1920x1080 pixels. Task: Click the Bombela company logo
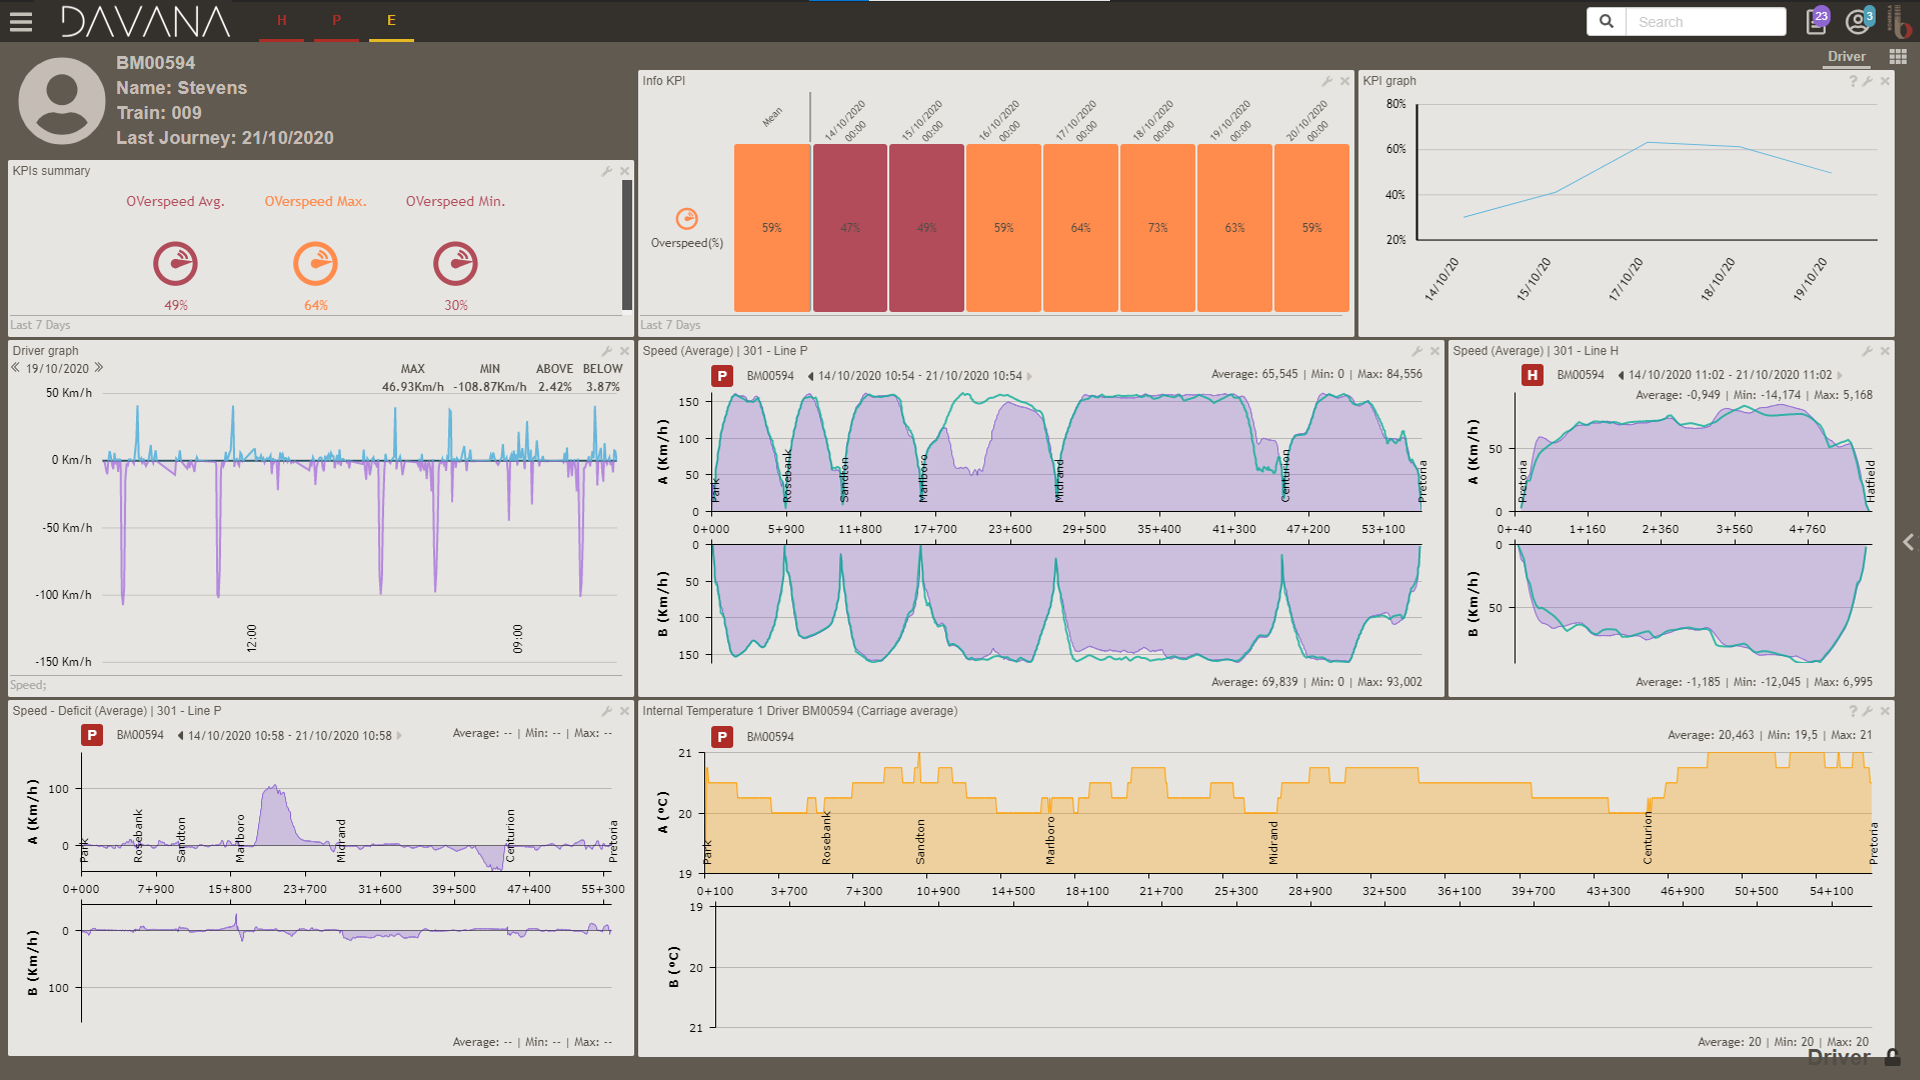pyautogui.click(x=1900, y=21)
